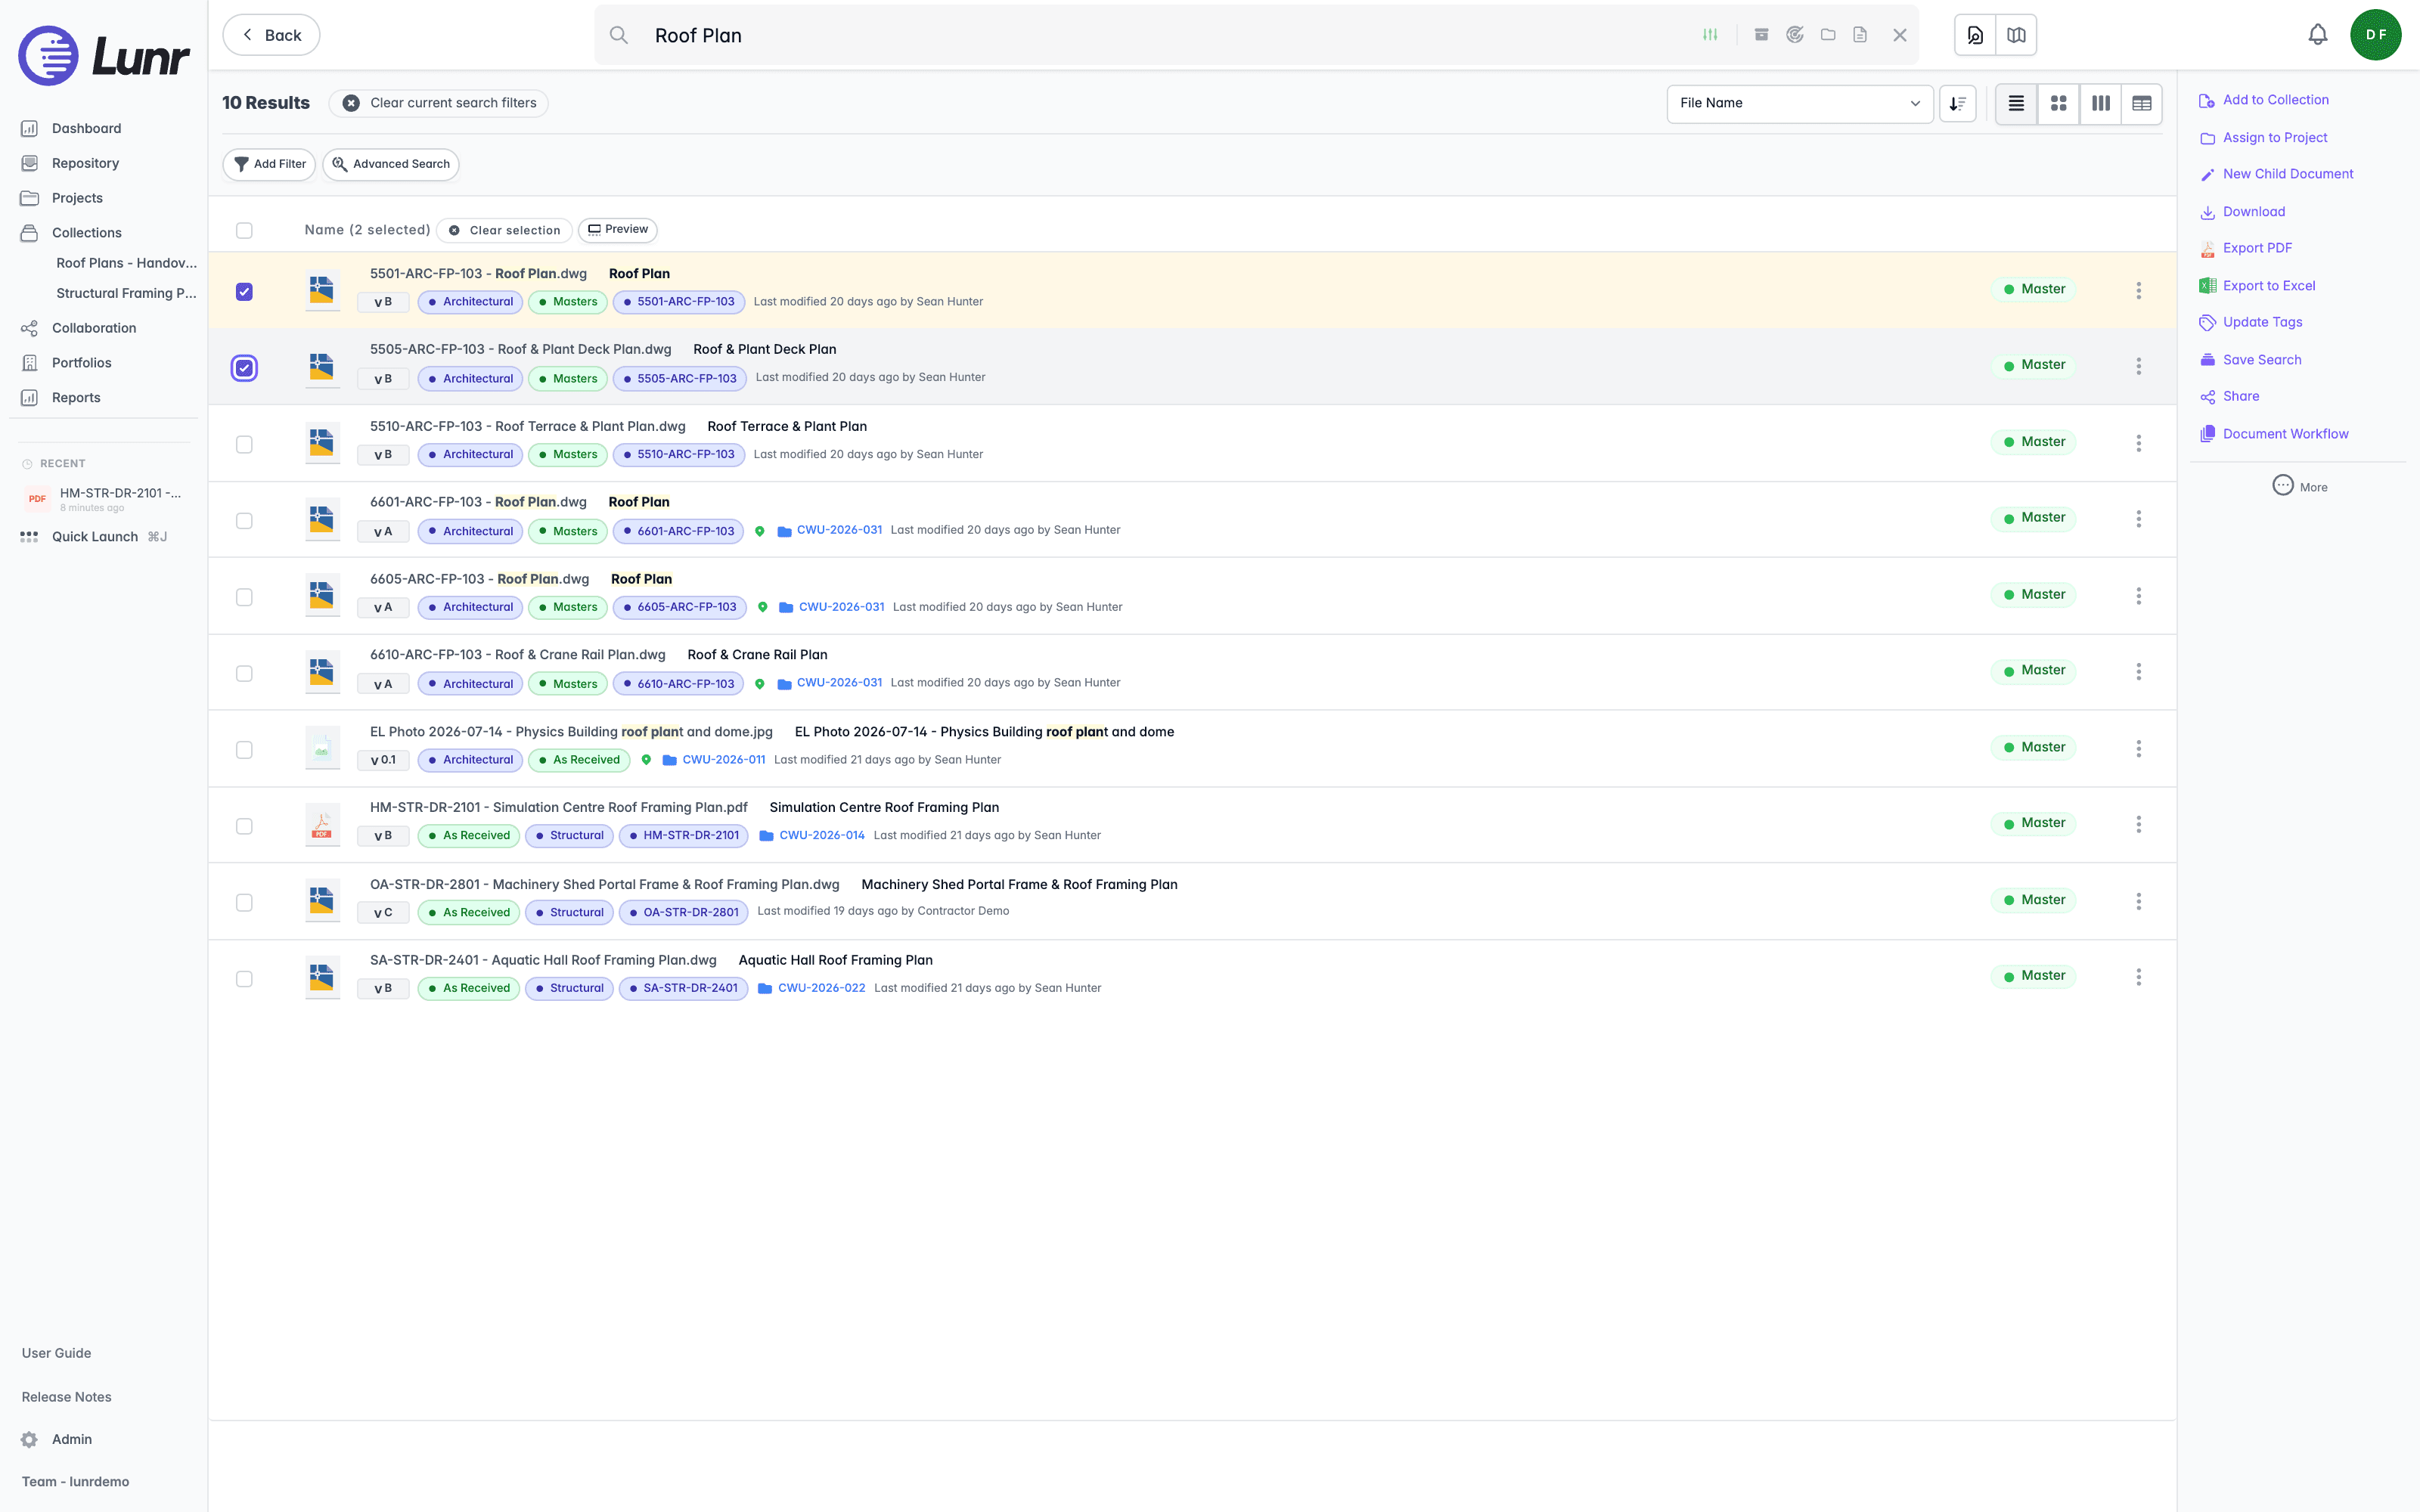Click Assign to Project action
Screen dimensions: 2420x1512
tap(2263, 138)
